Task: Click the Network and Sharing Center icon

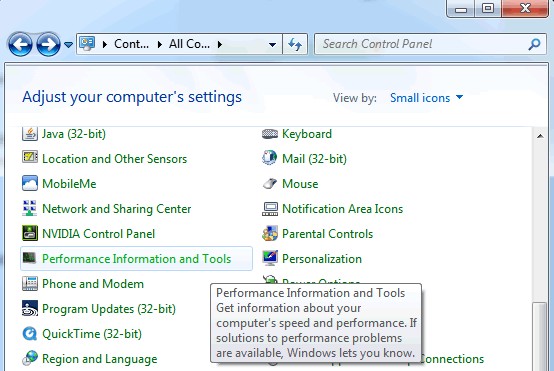Action: 30,208
